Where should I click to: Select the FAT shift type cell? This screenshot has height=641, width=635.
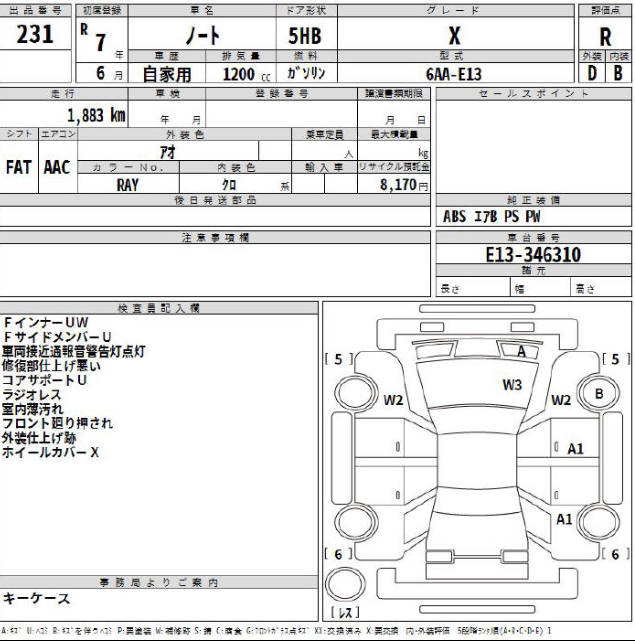[x=20, y=168]
